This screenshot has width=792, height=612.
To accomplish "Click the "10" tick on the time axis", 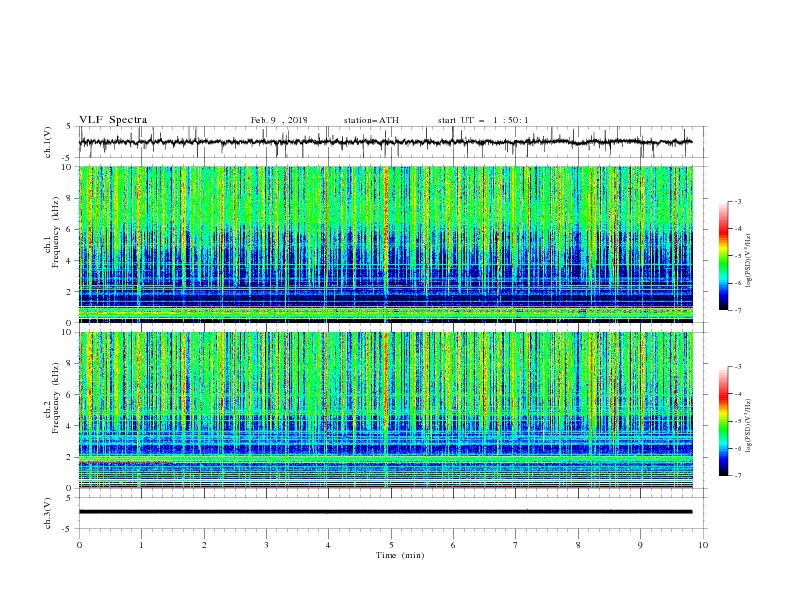I will (x=703, y=545).
